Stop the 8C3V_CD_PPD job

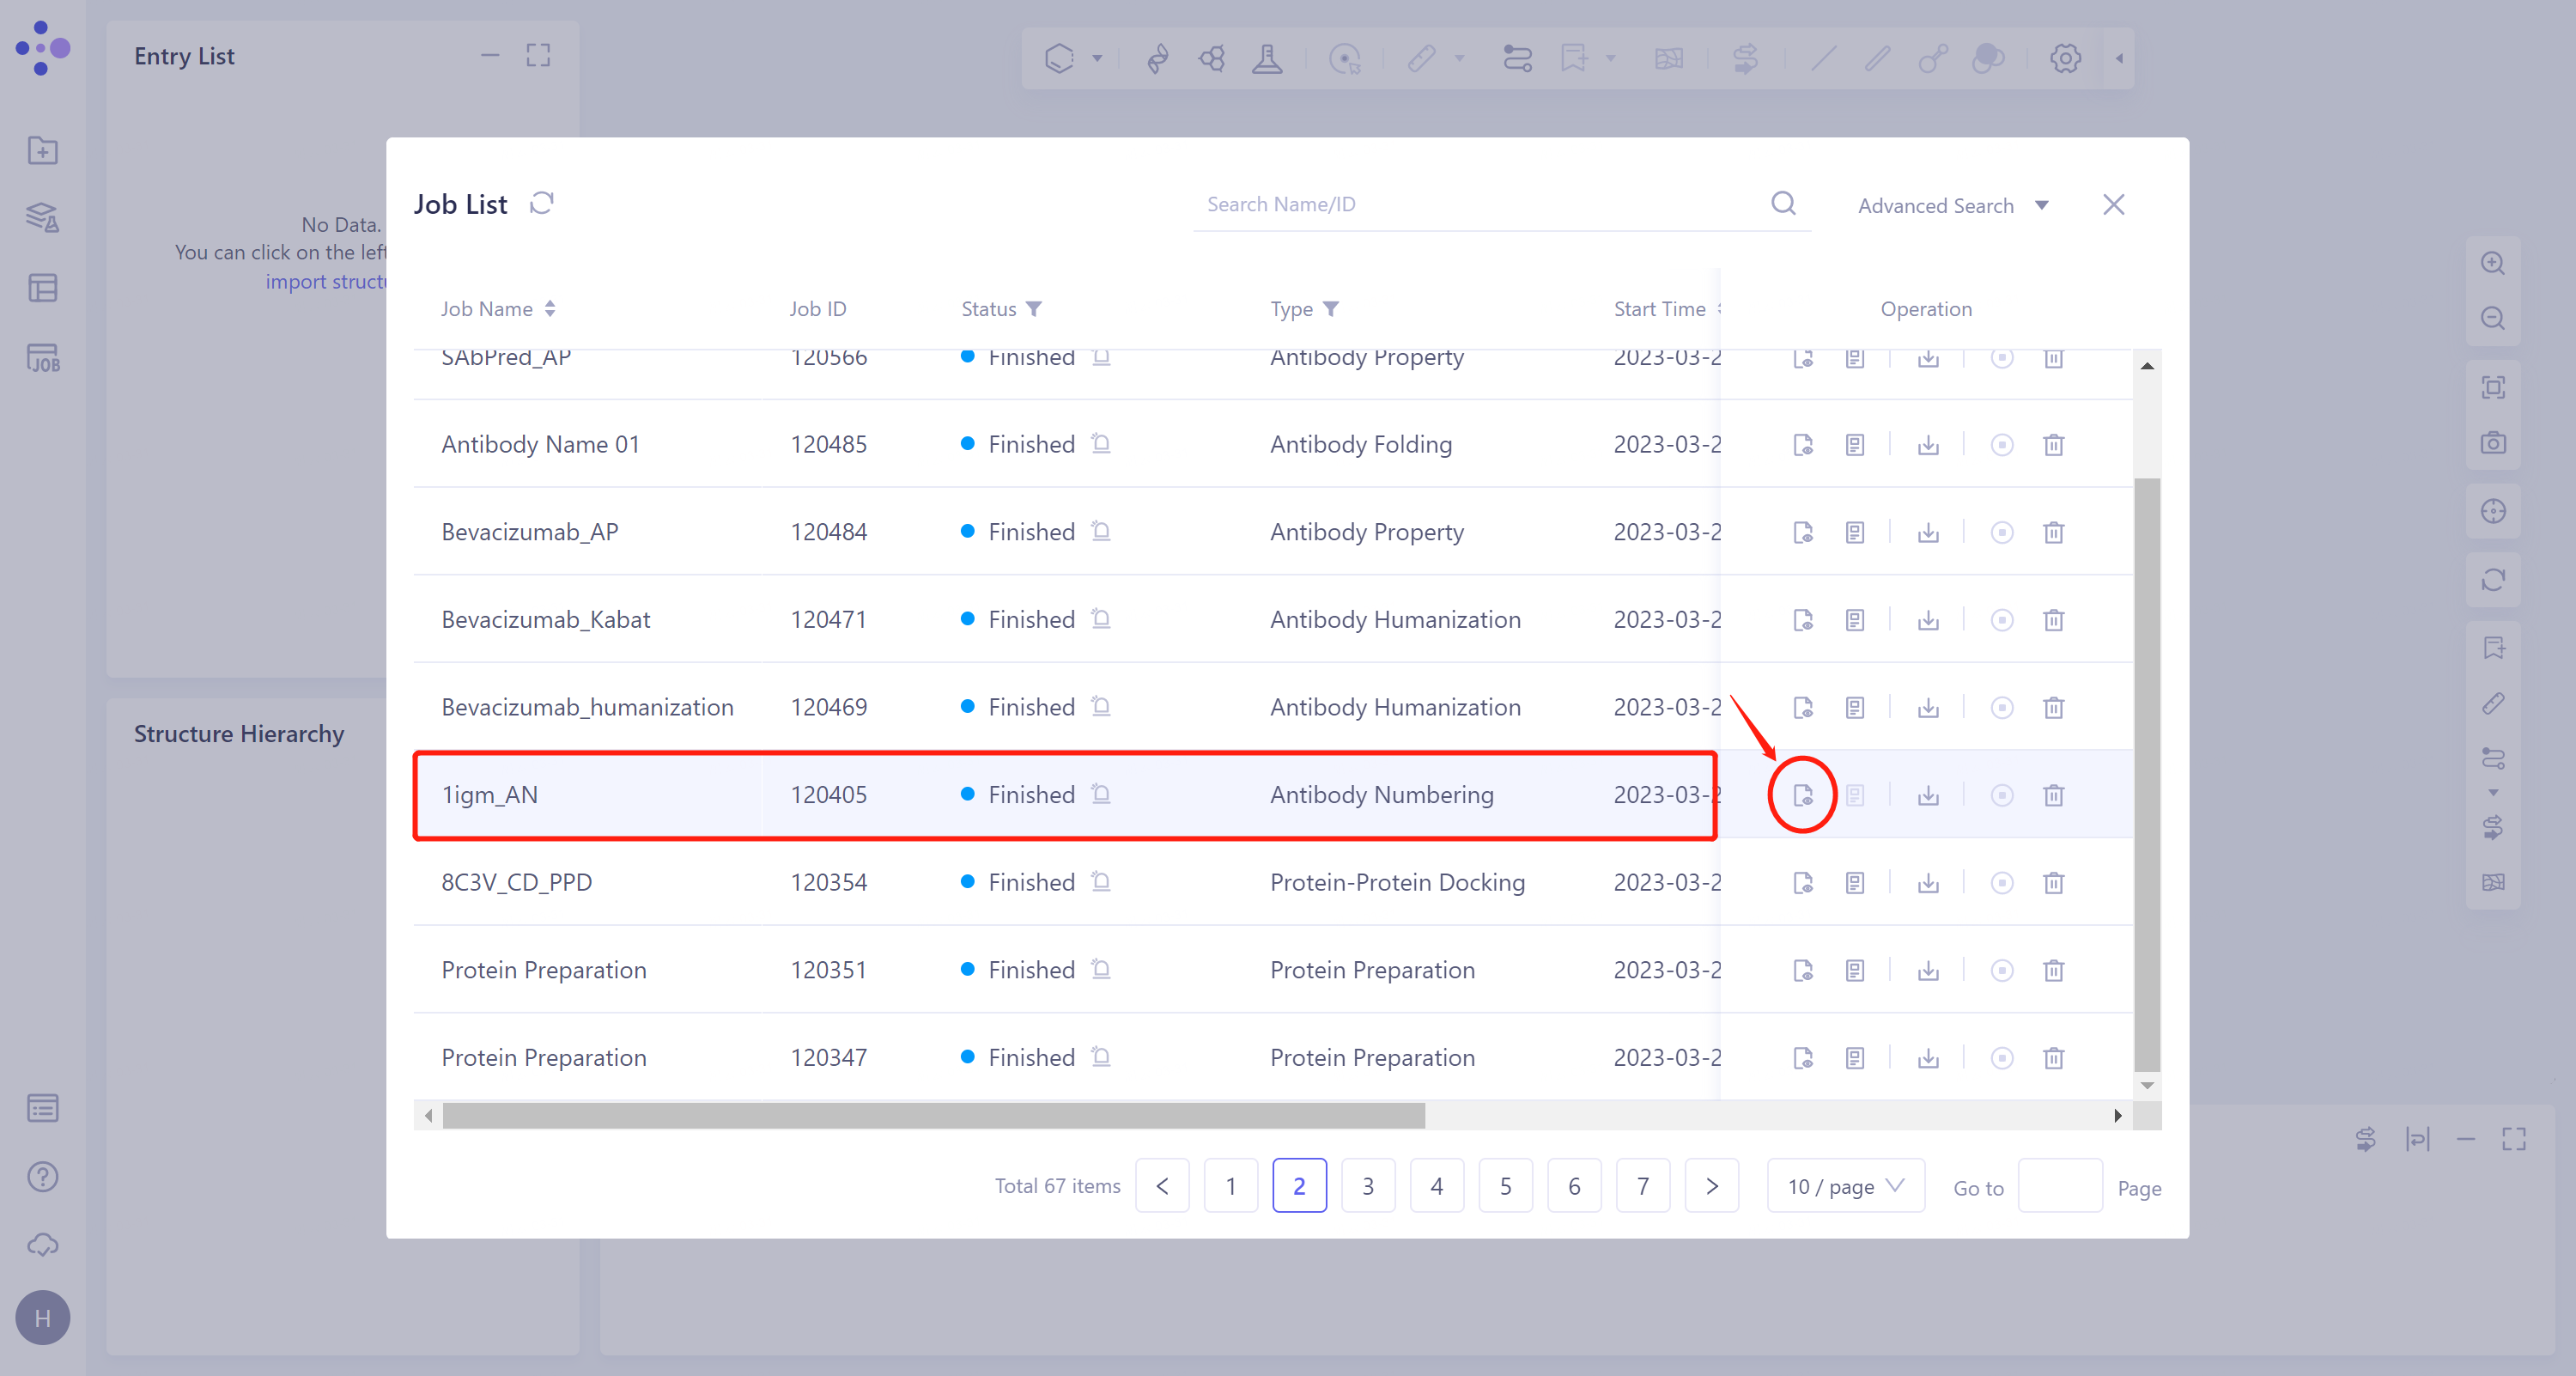2001,883
